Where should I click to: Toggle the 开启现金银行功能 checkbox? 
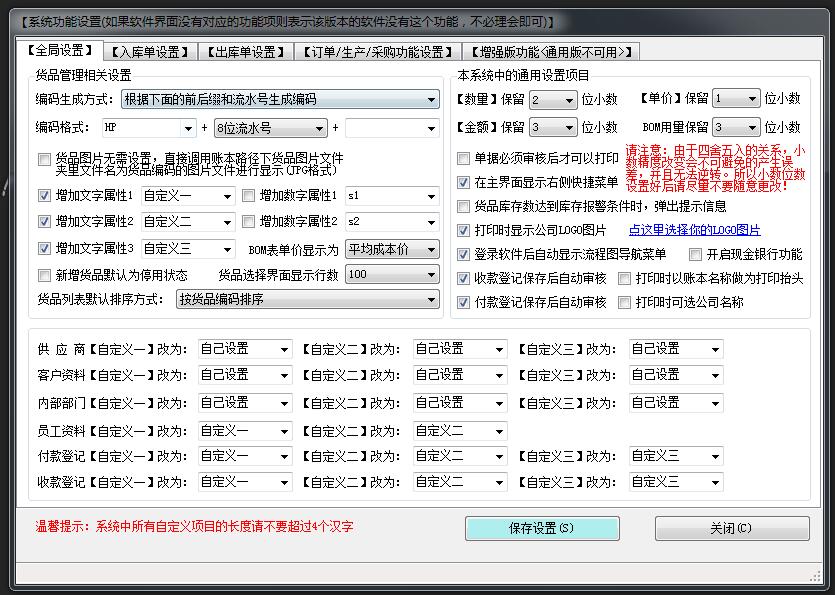tap(696, 255)
